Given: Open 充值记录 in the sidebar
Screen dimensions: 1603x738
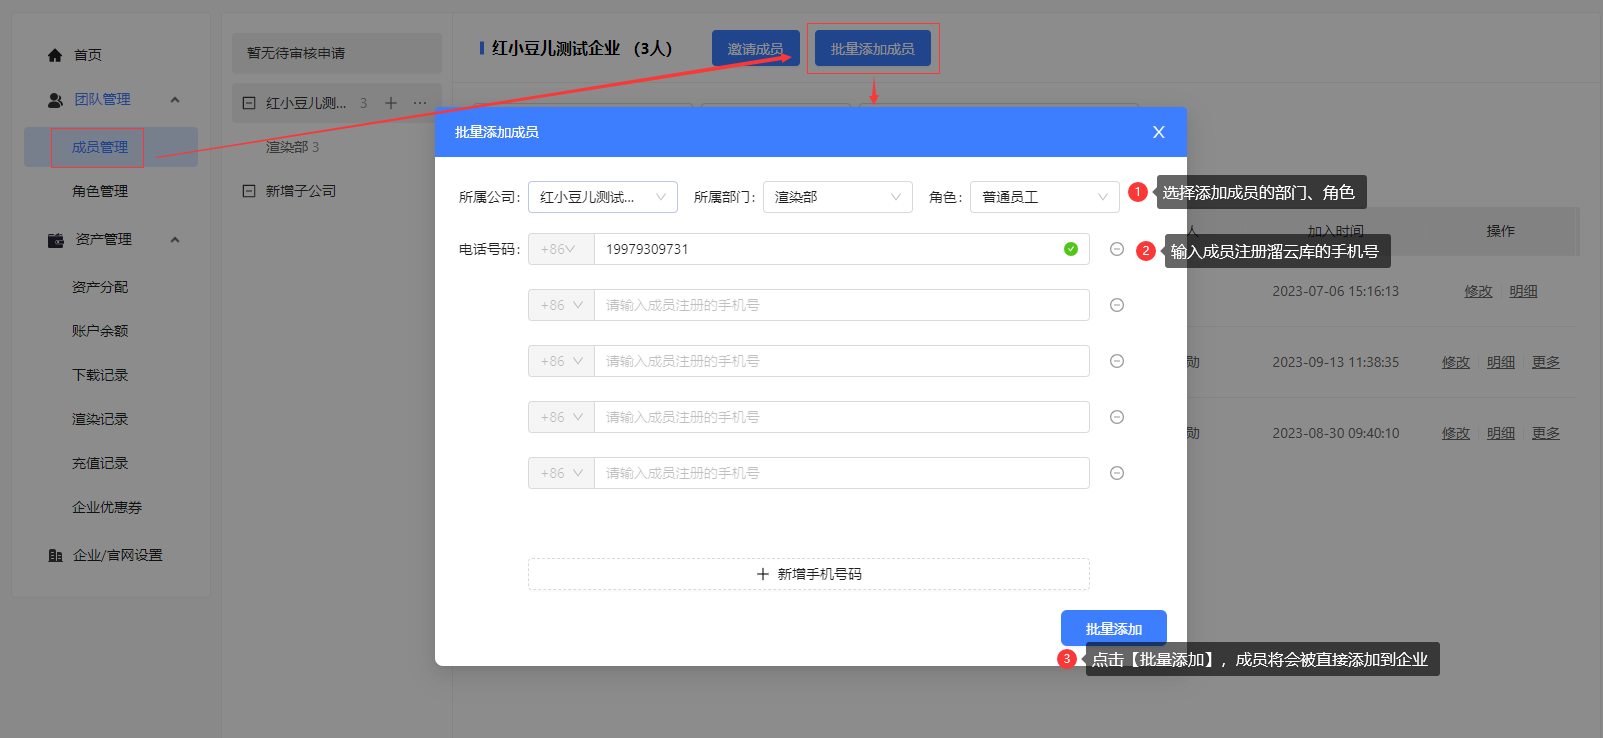Looking at the screenshot, I should (100, 463).
